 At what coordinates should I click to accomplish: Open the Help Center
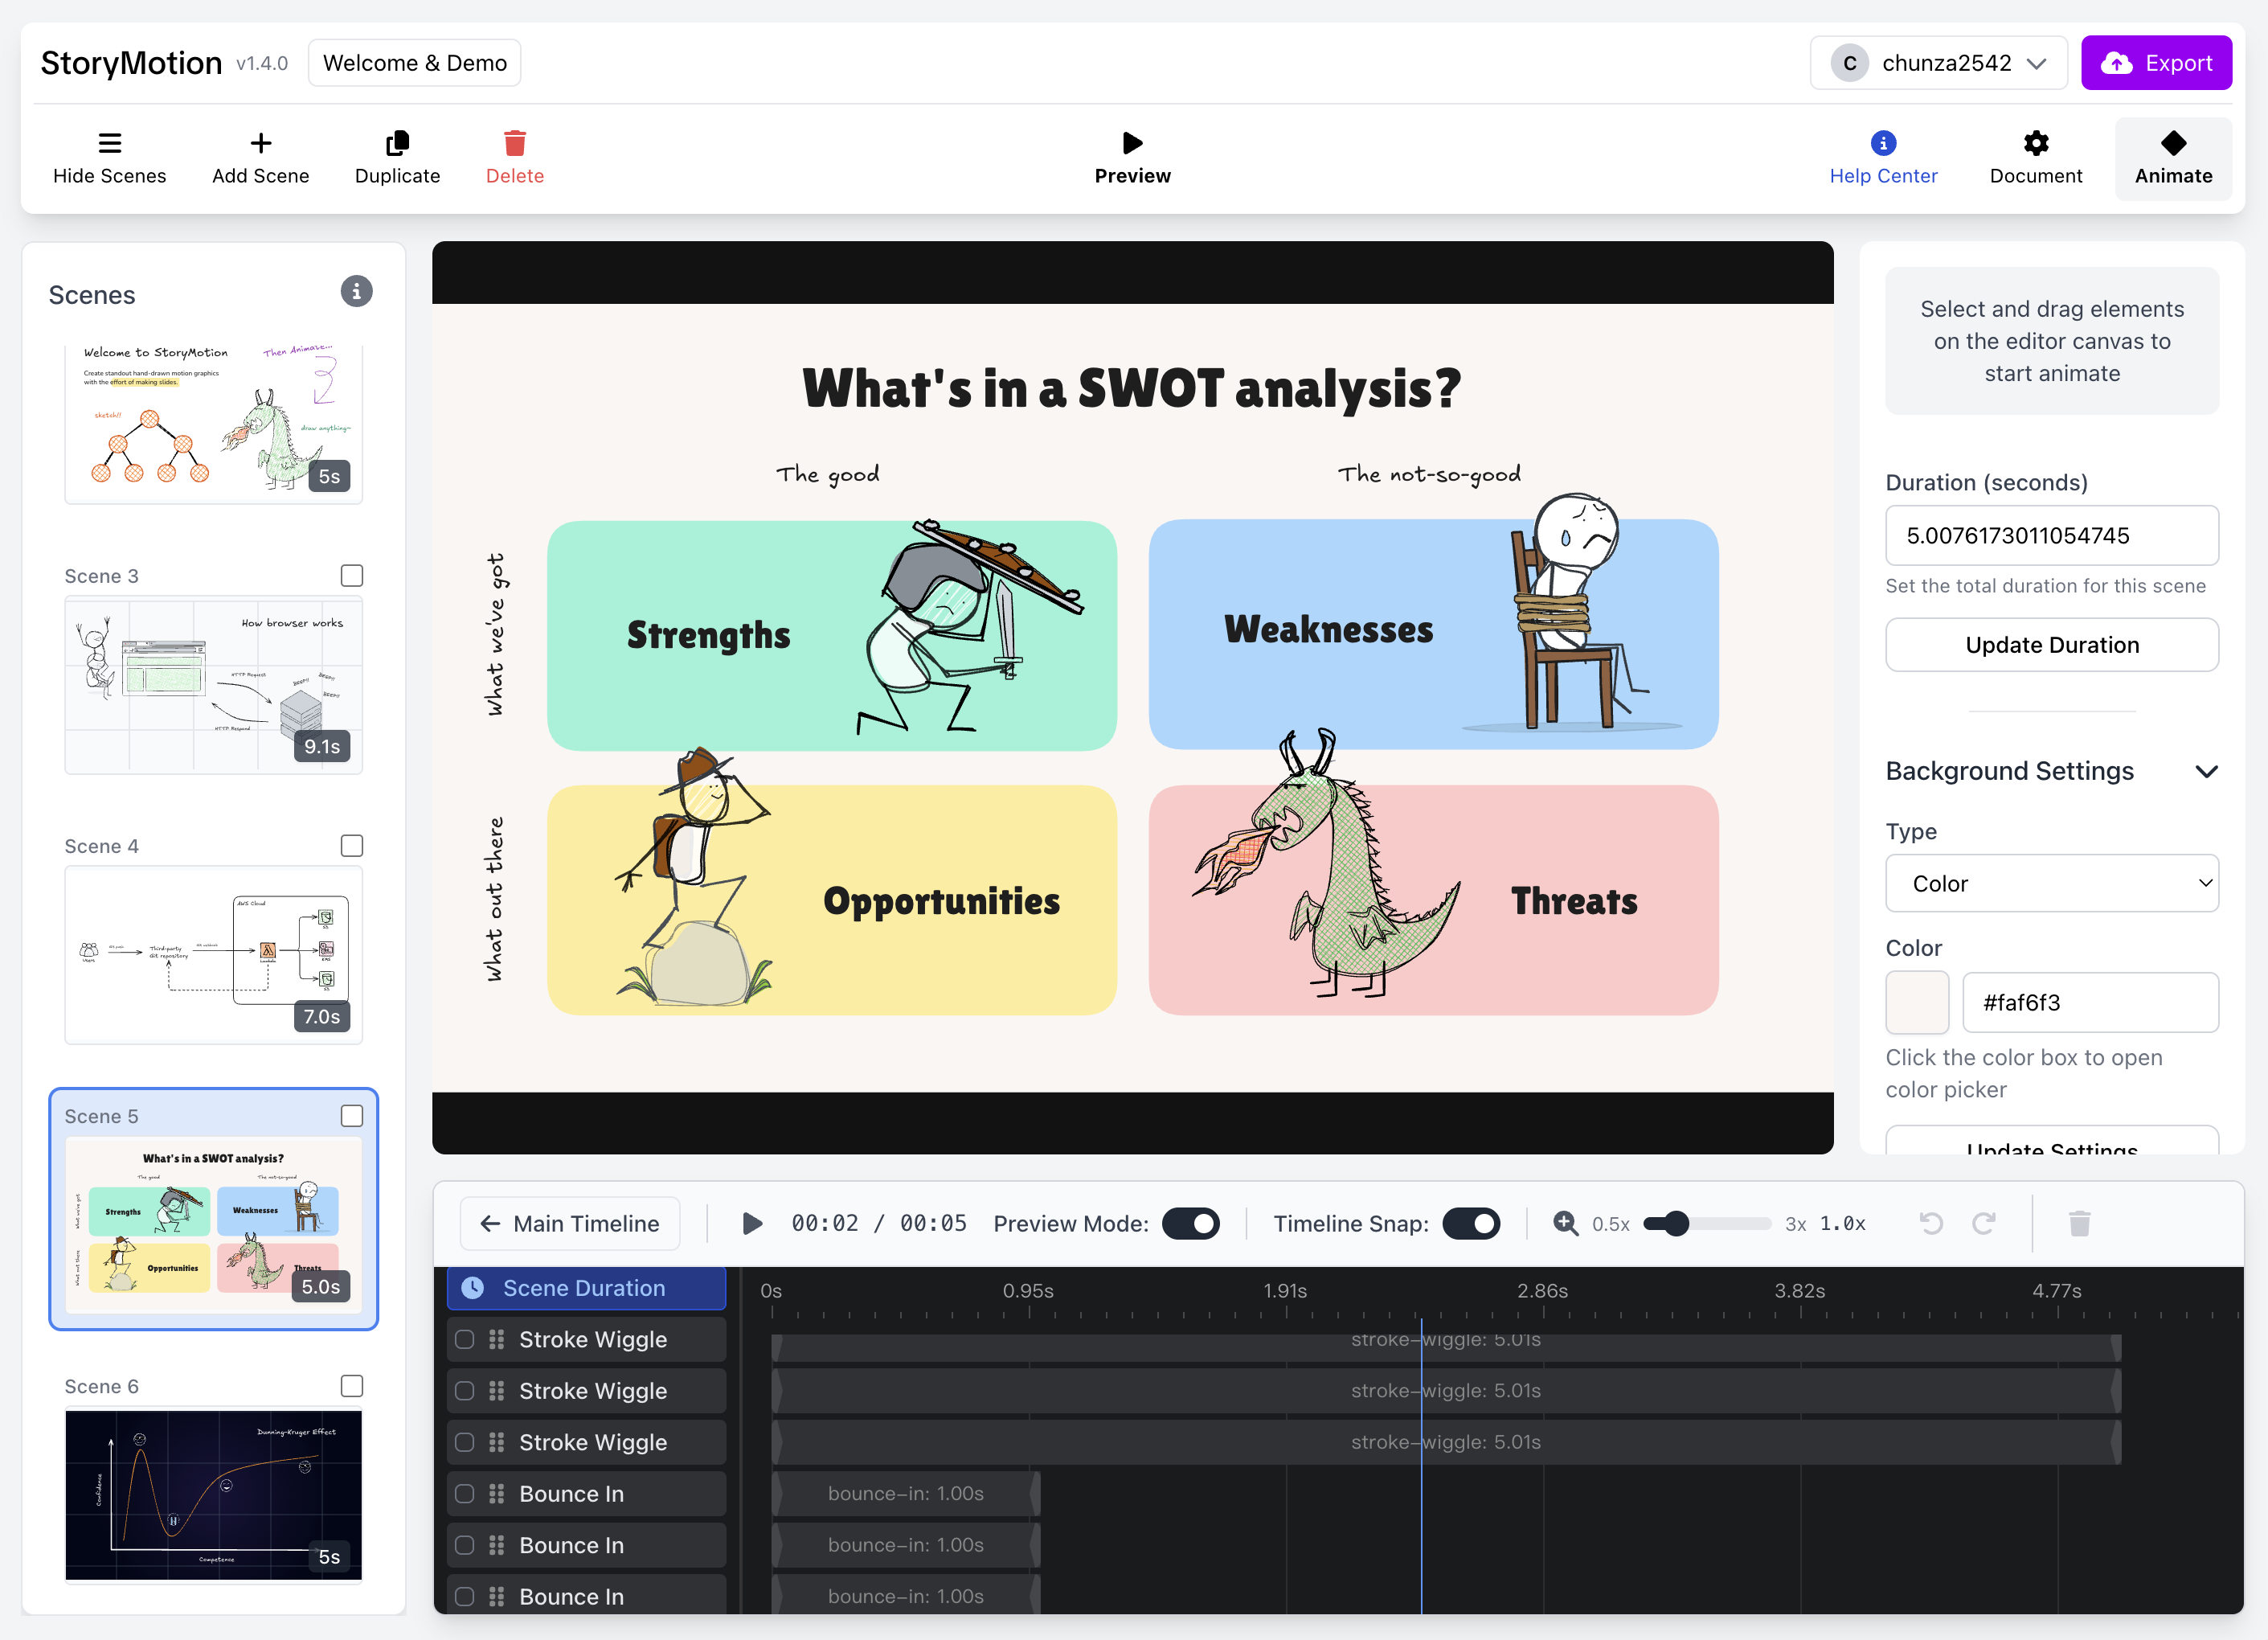coord(1883,157)
